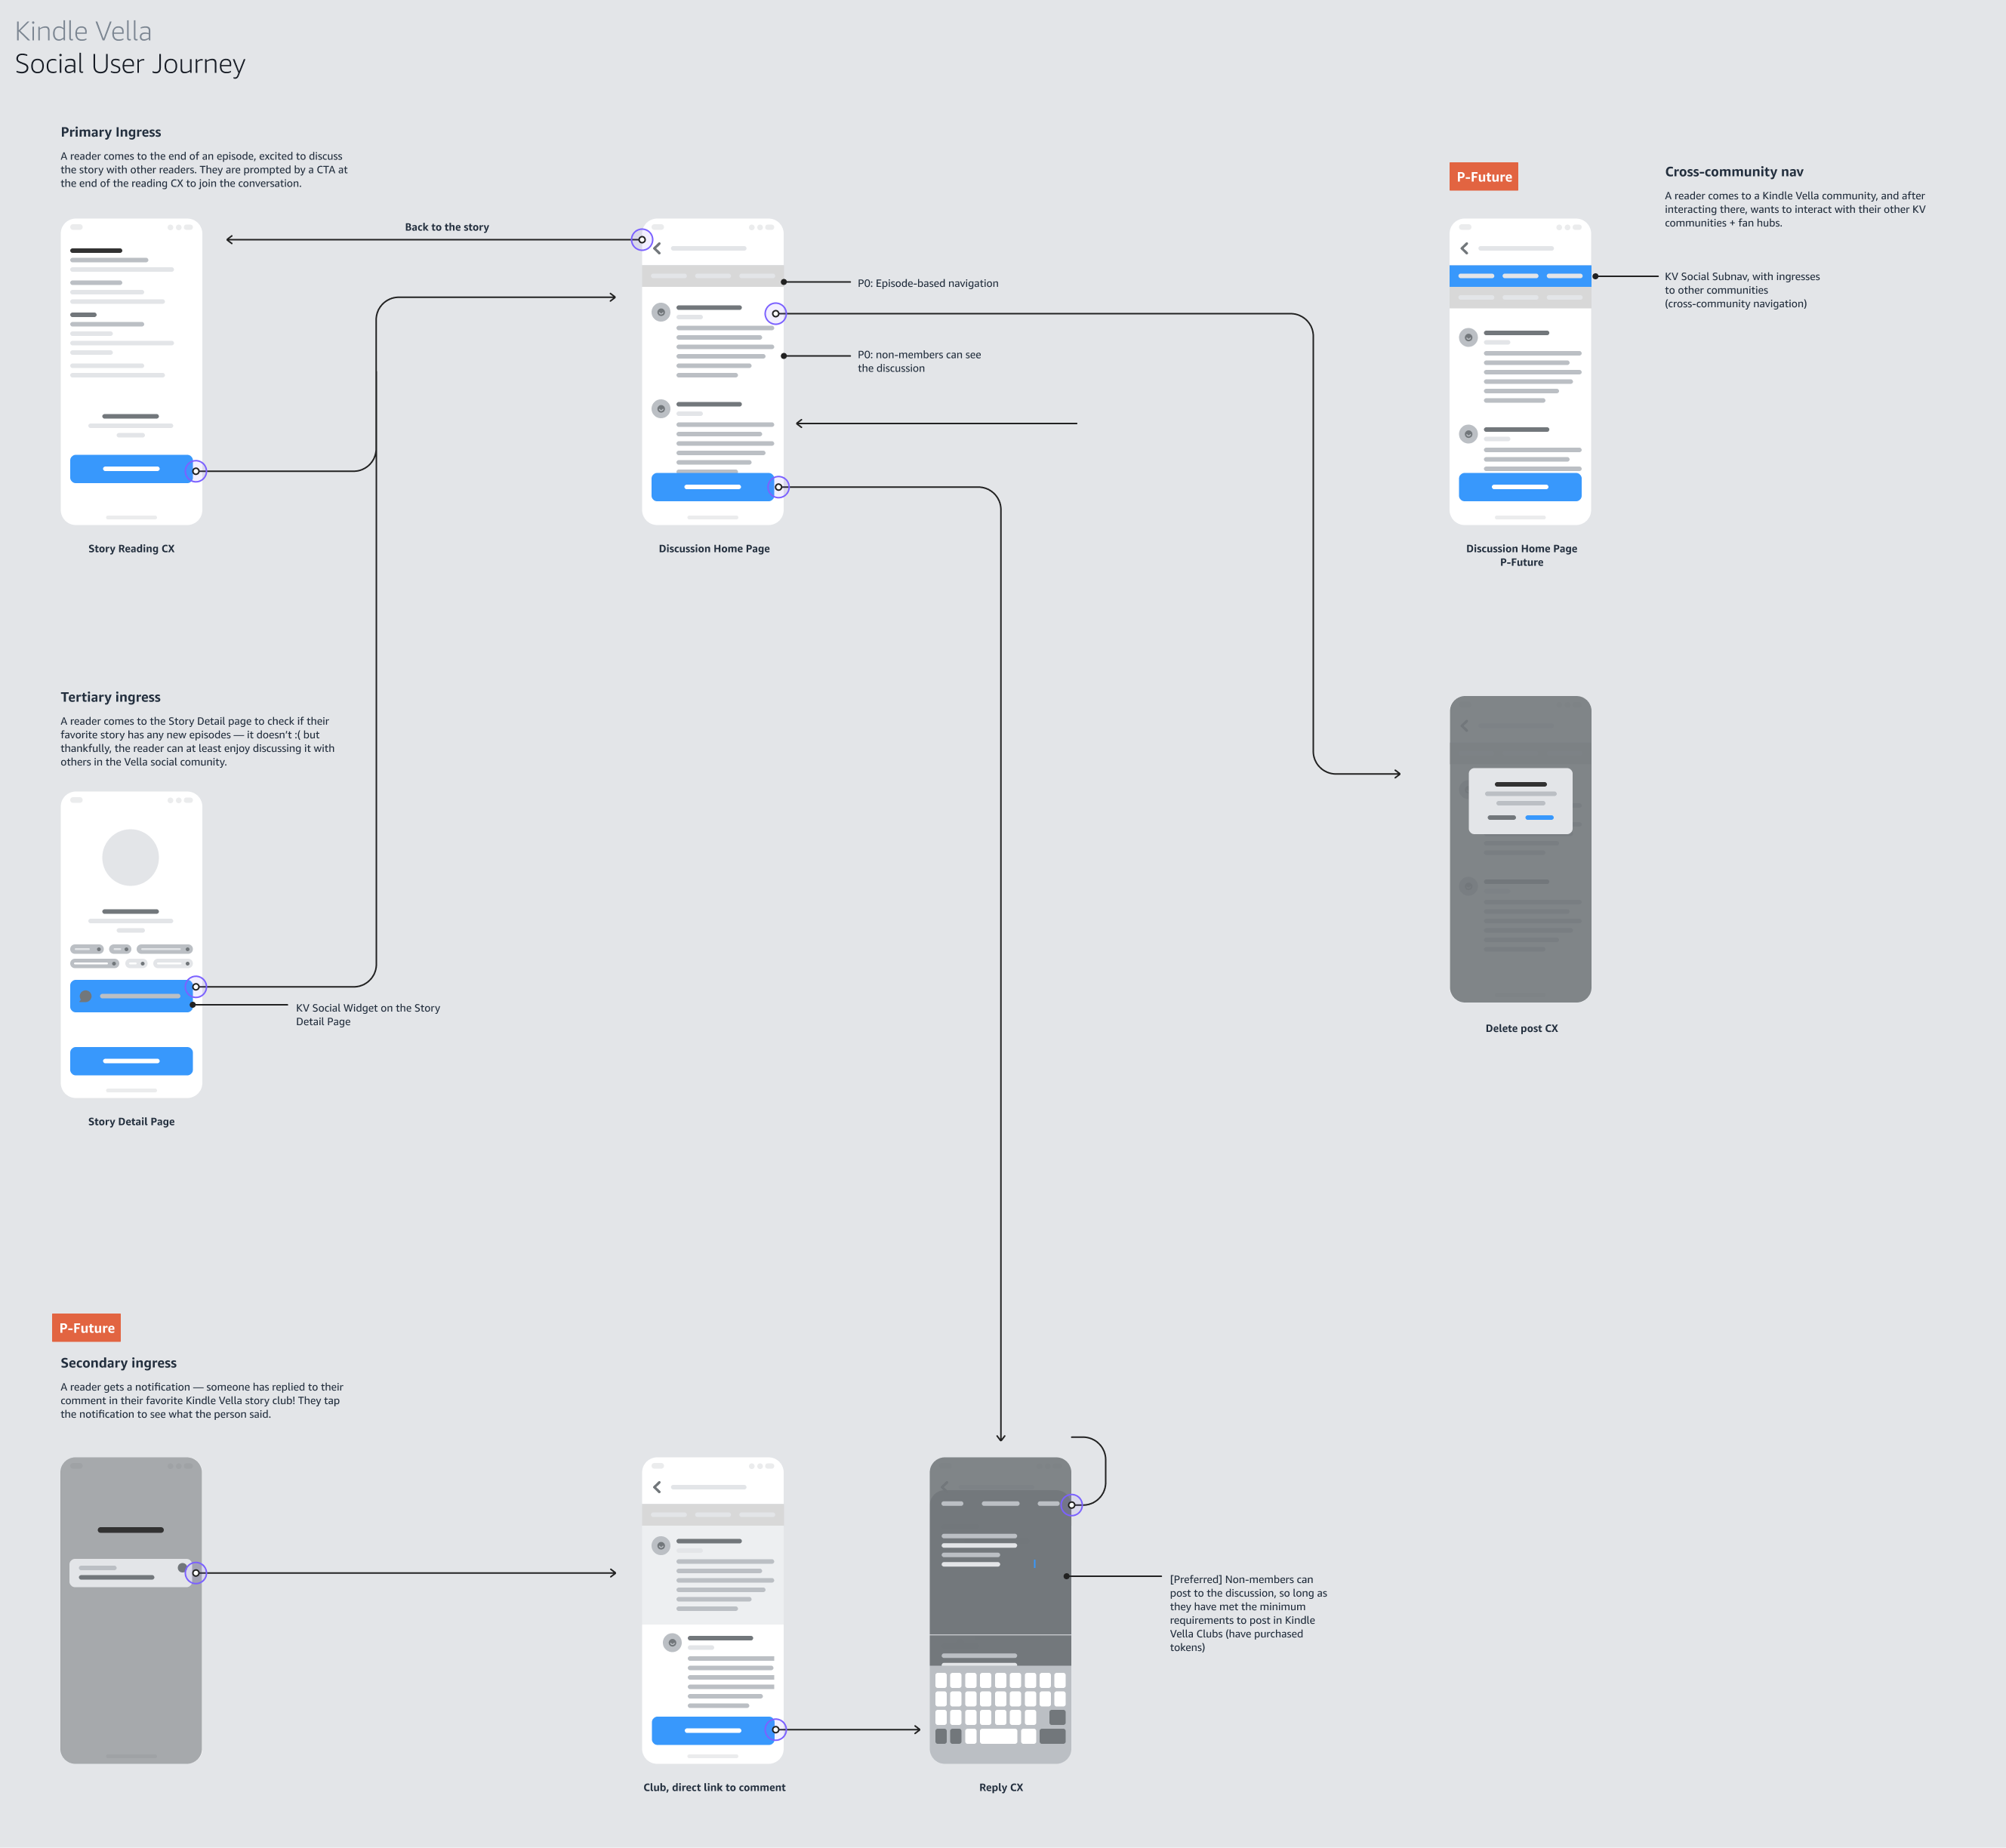The image size is (2006, 1848).
Task: Click indented reply avatar in Club direct link mockup
Action: coord(673,1643)
